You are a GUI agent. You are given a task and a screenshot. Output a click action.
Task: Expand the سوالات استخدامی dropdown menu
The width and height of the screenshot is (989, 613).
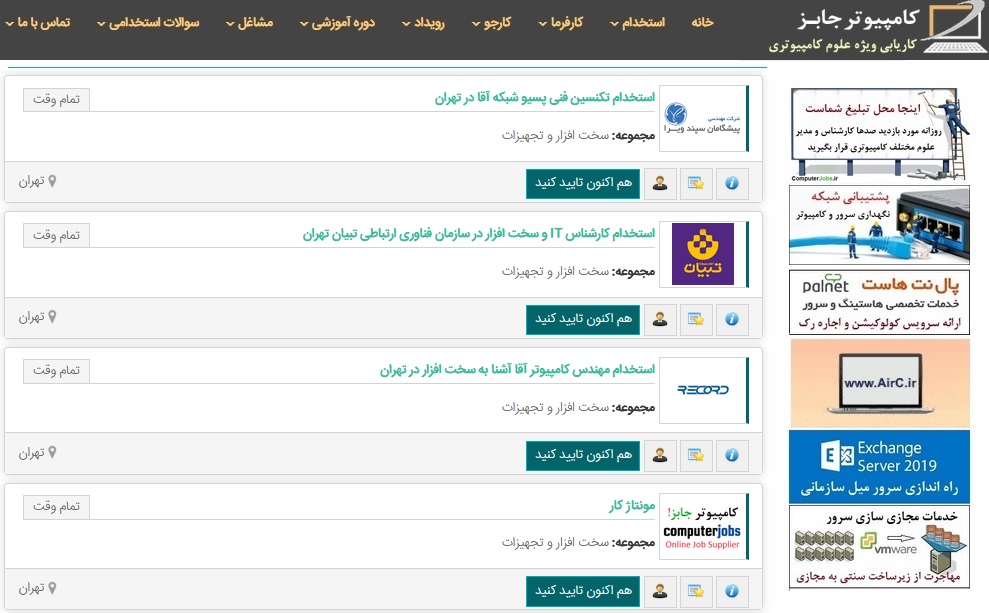pos(148,23)
